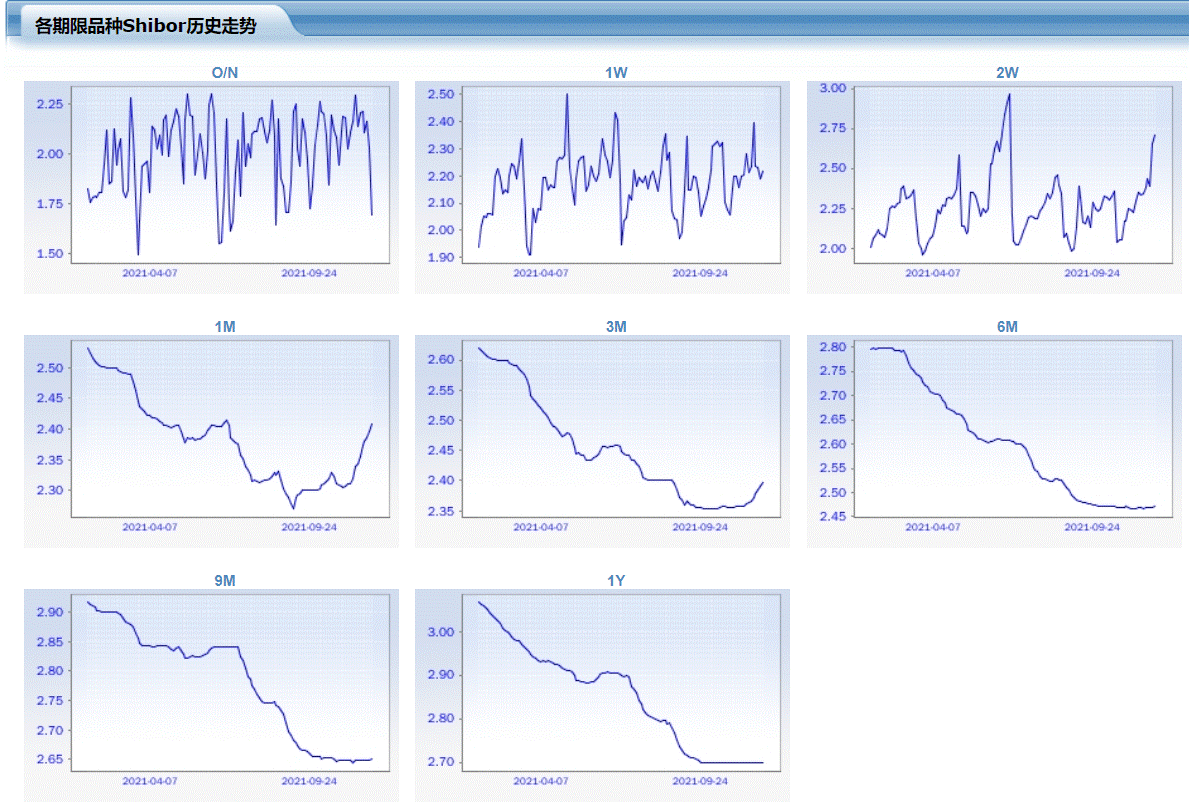This screenshot has width=1189, height=809.
Task: Click the 1M chart title
Action: pos(224,327)
